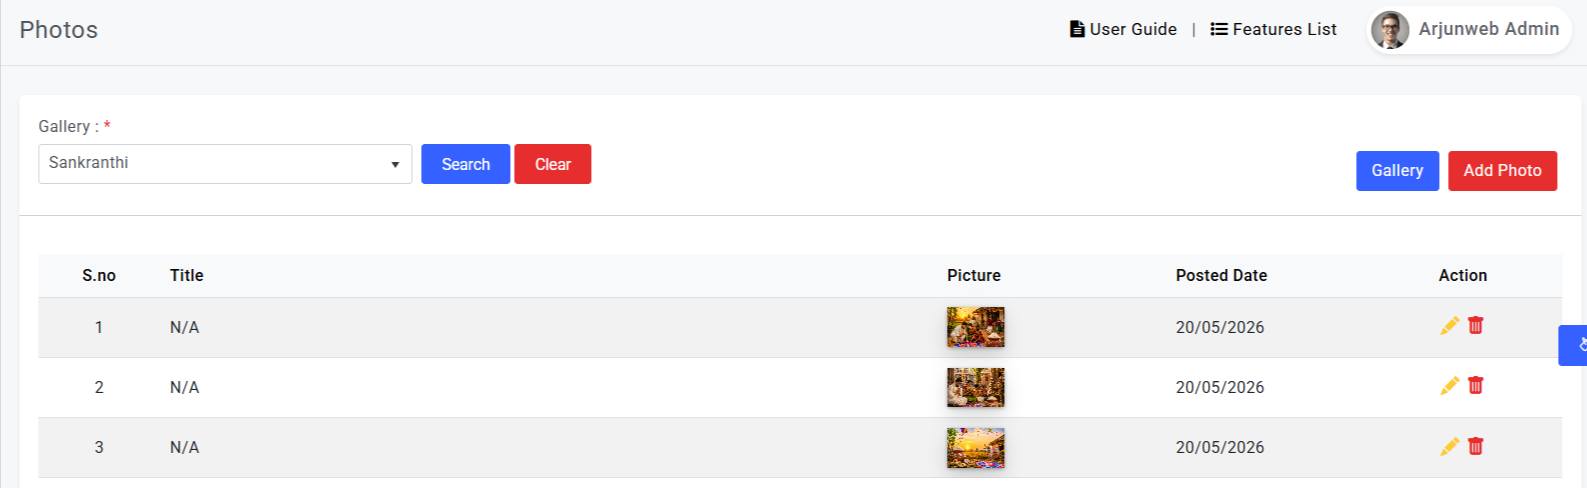Click the blue Search button
The image size is (1587, 488).
click(x=465, y=164)
